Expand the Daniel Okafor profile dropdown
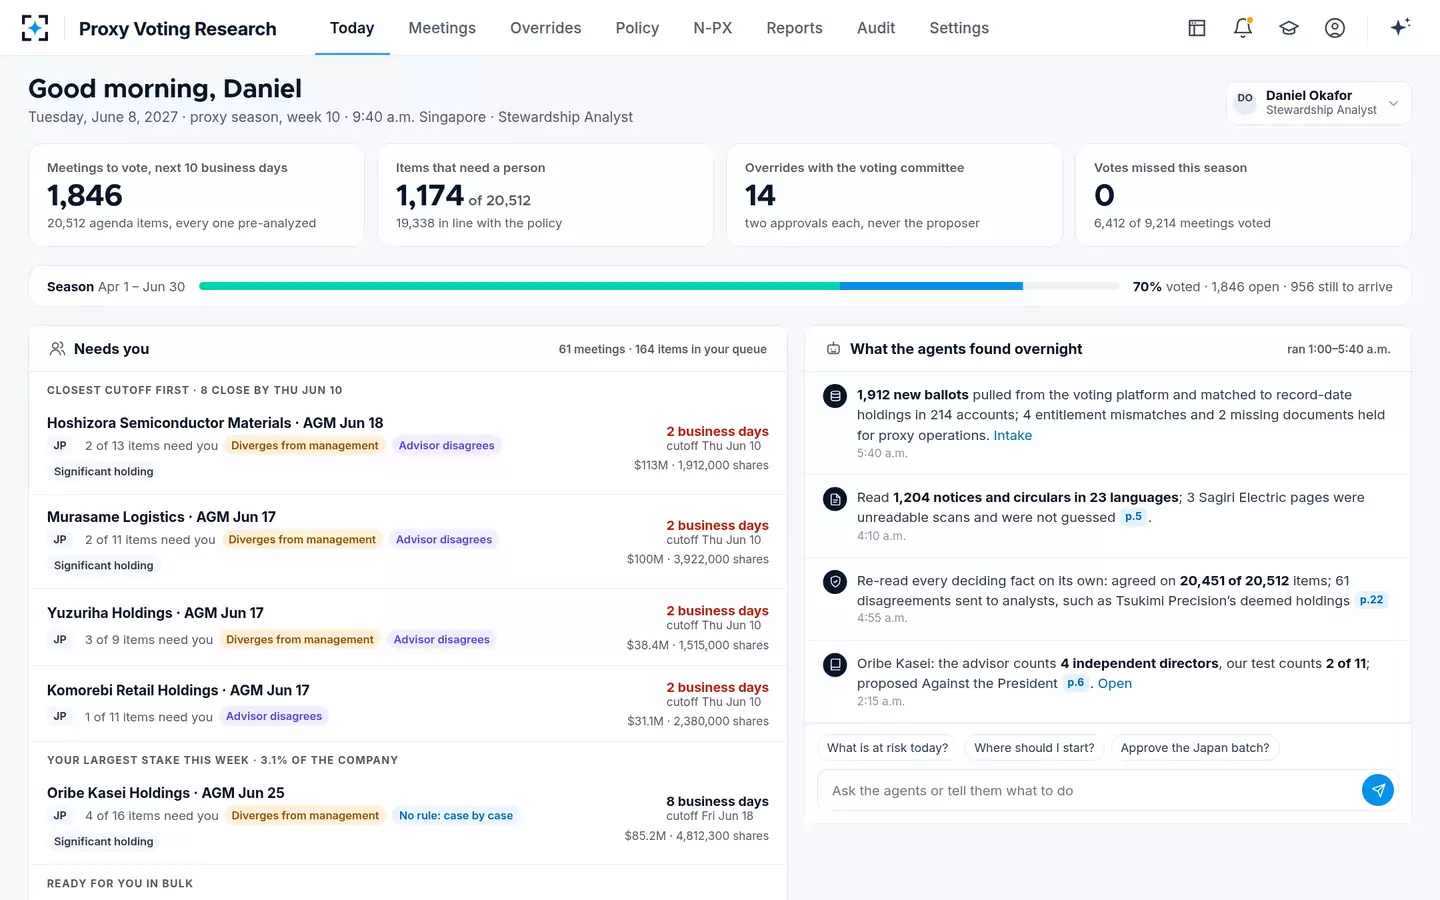The image size is (1440, 900). [1318, 103]
